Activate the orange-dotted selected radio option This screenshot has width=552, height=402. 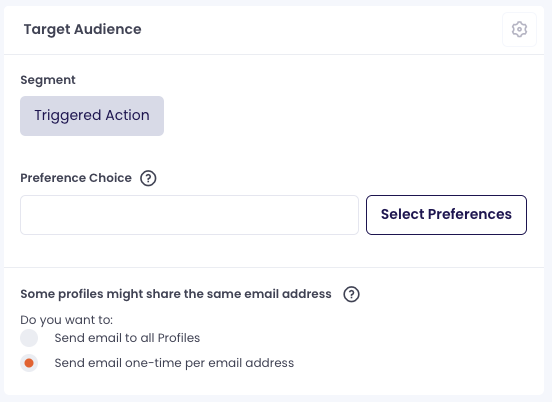click(29, 363)
